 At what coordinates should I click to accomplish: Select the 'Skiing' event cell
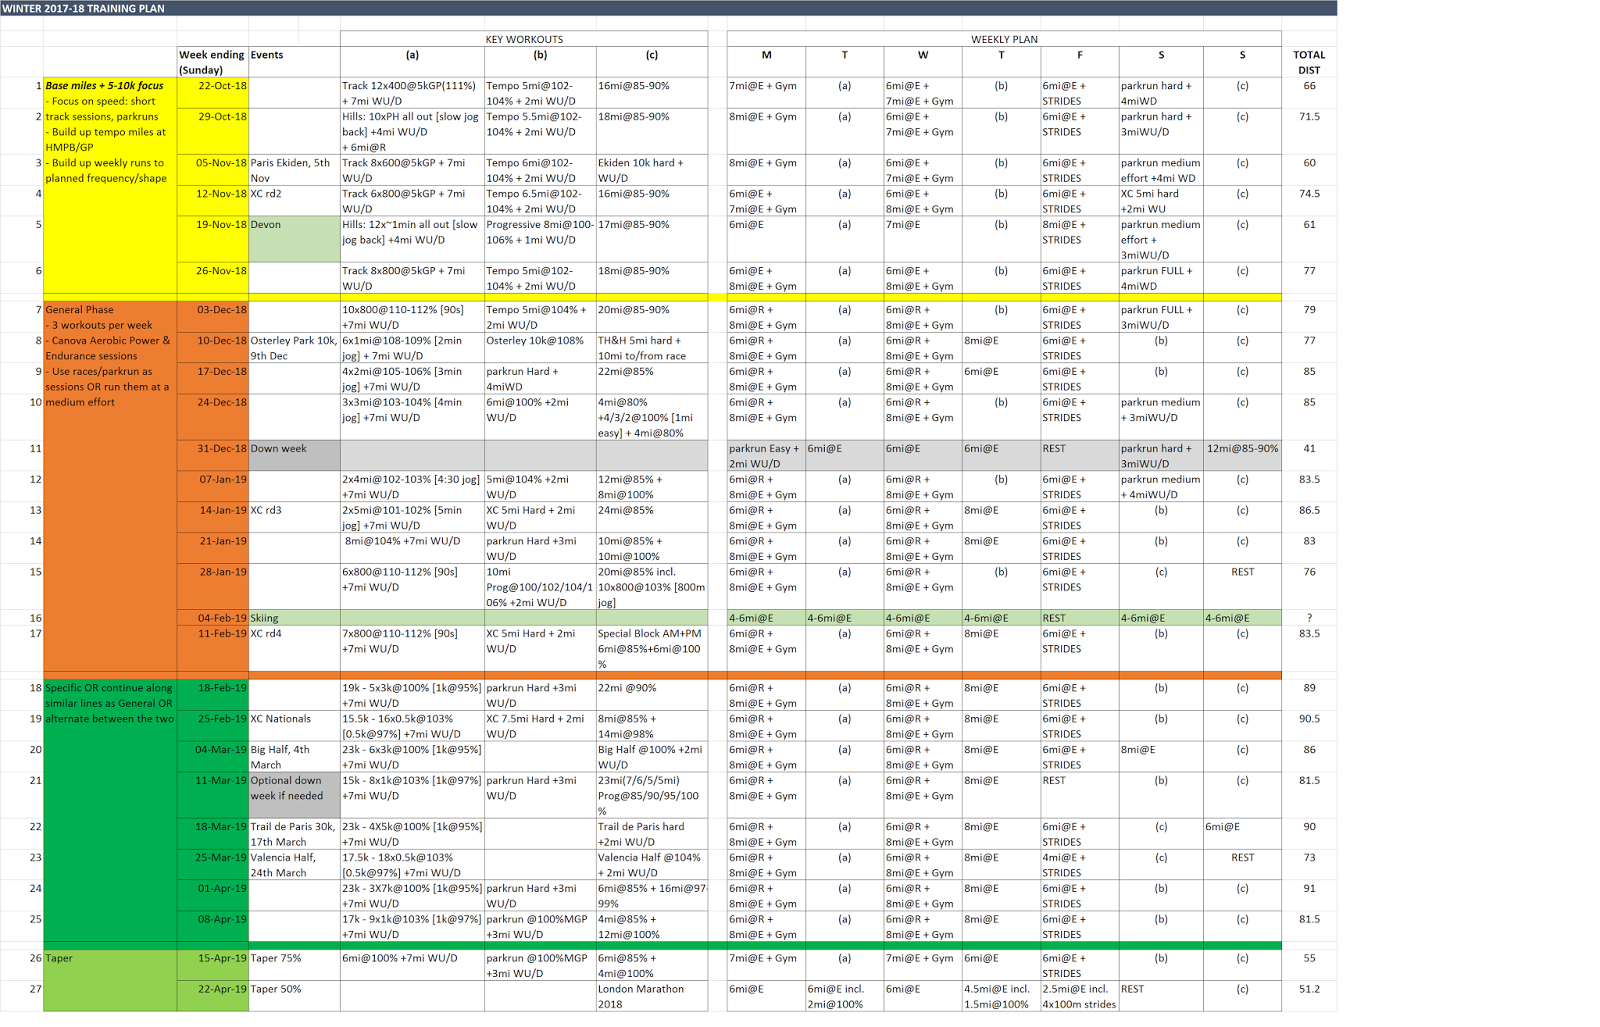click(294, 618)
